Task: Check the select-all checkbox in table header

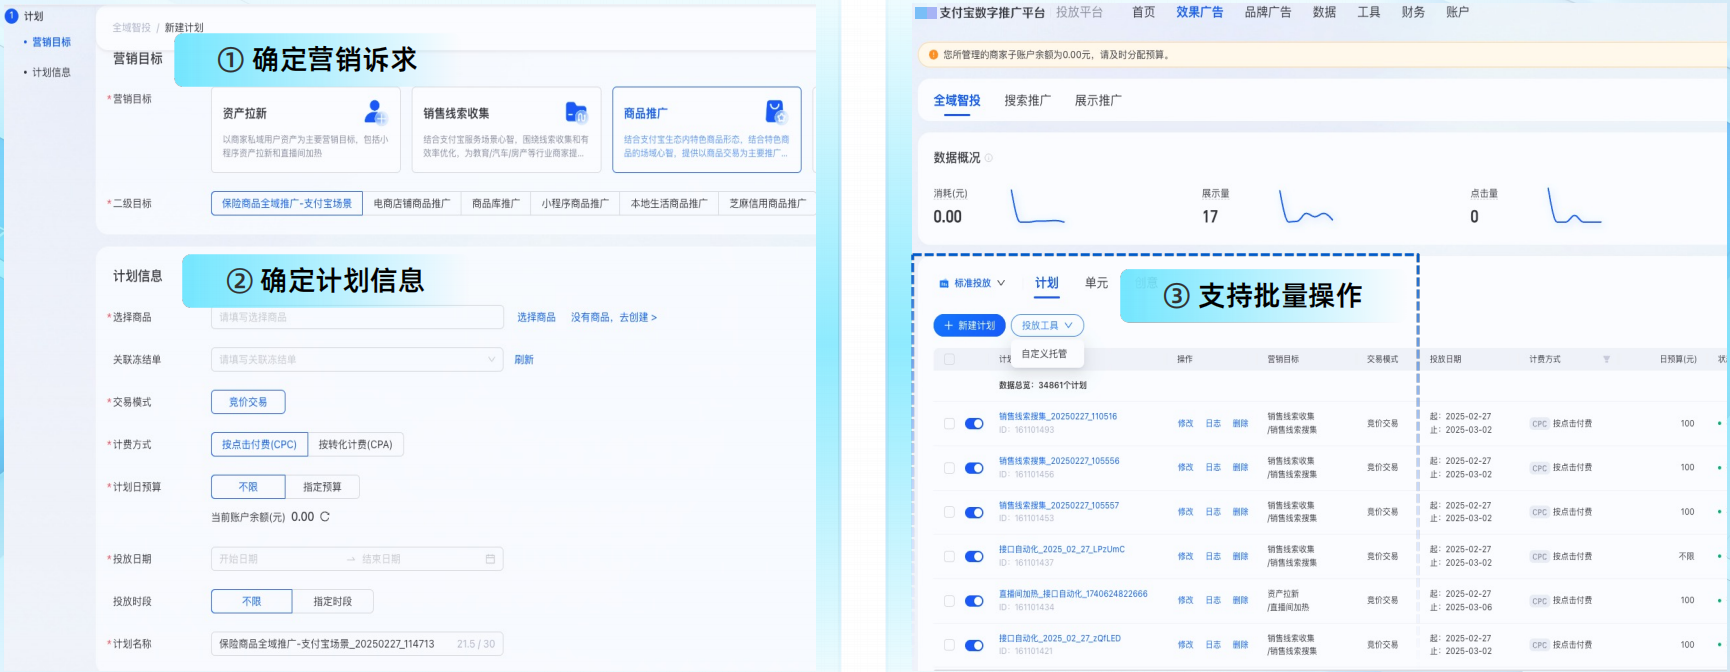Action: coord(949,359)
